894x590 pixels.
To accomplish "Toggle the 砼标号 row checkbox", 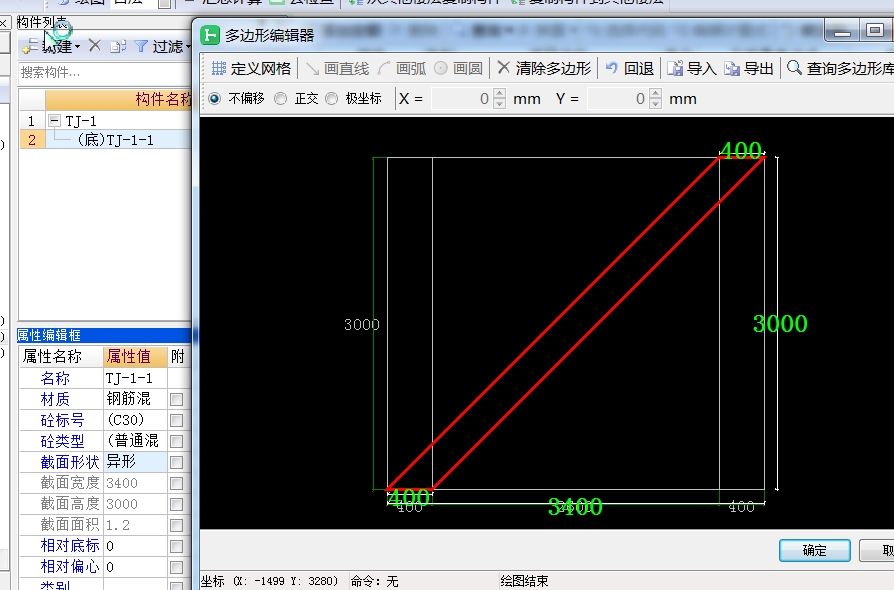I will coord(177,420).
